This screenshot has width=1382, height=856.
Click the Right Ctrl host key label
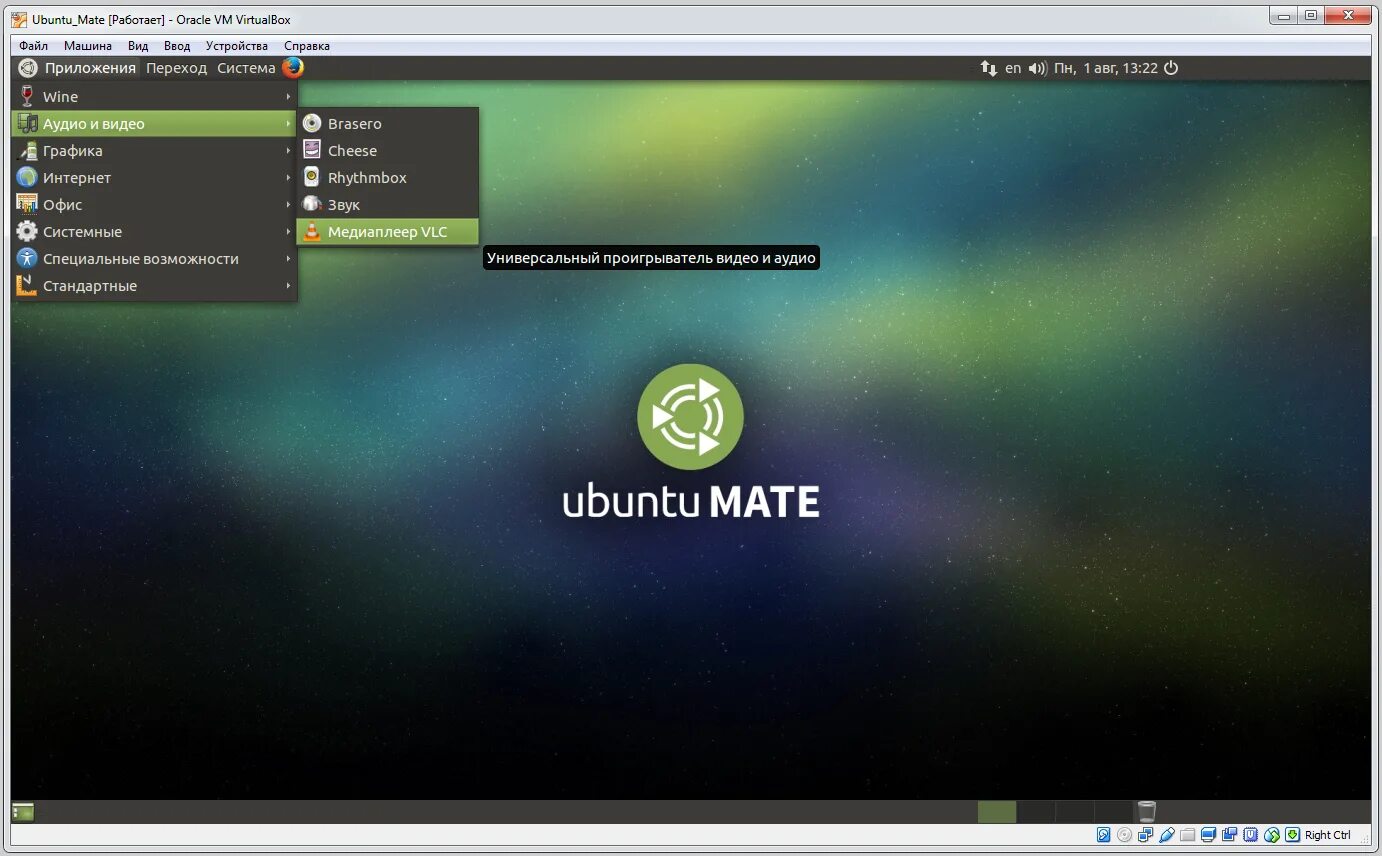tap(1328, 835)
